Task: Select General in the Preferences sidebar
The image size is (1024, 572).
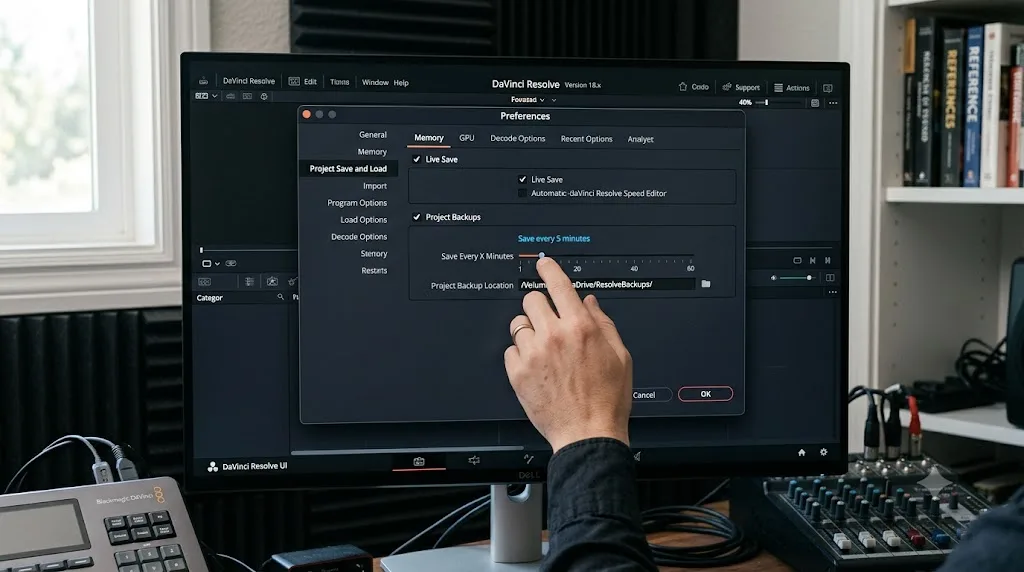Action: (x=372, y=135)
